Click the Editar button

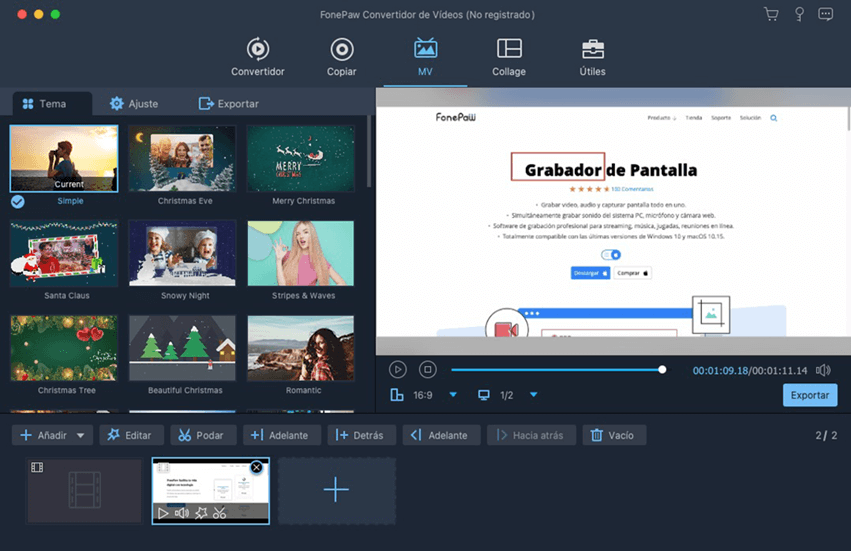131,435
